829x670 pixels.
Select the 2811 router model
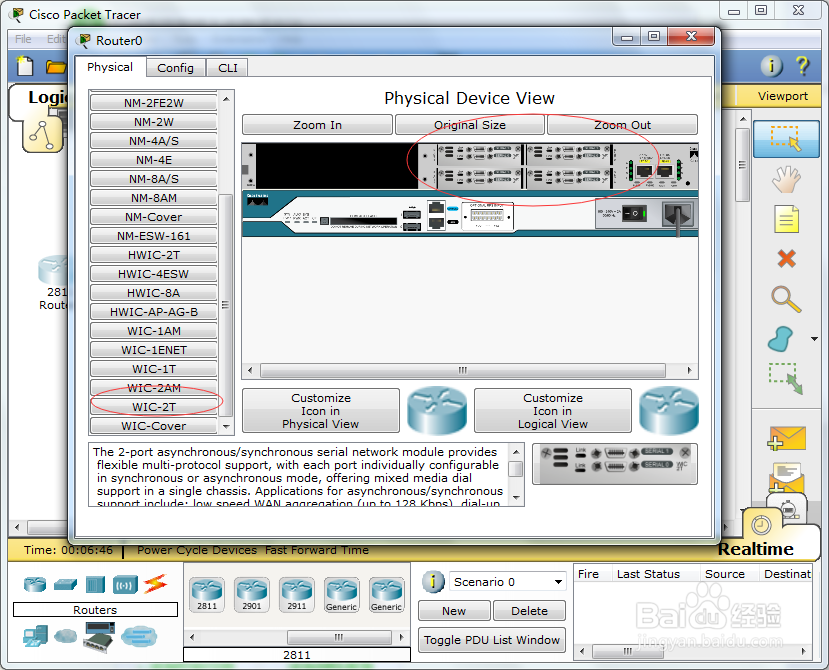click(207, 595)
